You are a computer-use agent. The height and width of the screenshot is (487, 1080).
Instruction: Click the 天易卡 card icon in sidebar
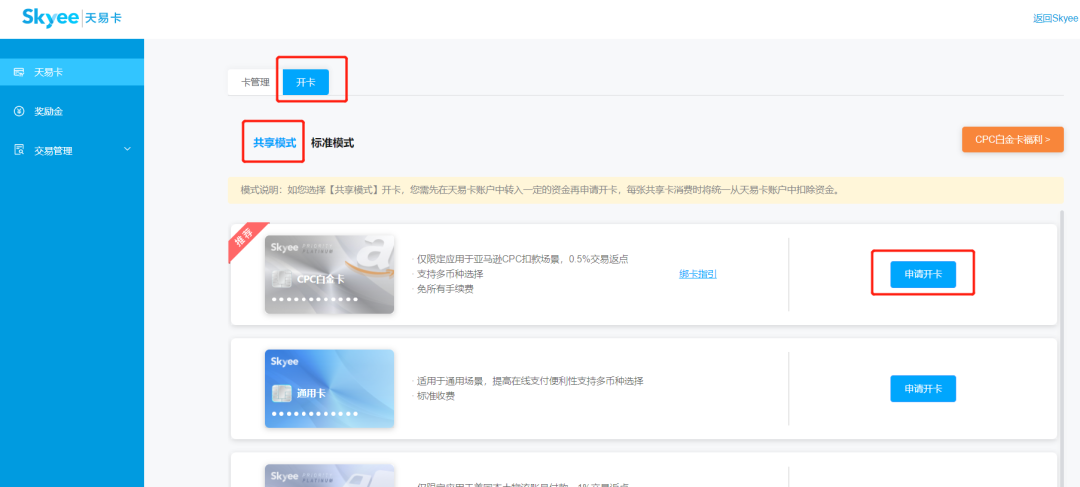point(19,72)
